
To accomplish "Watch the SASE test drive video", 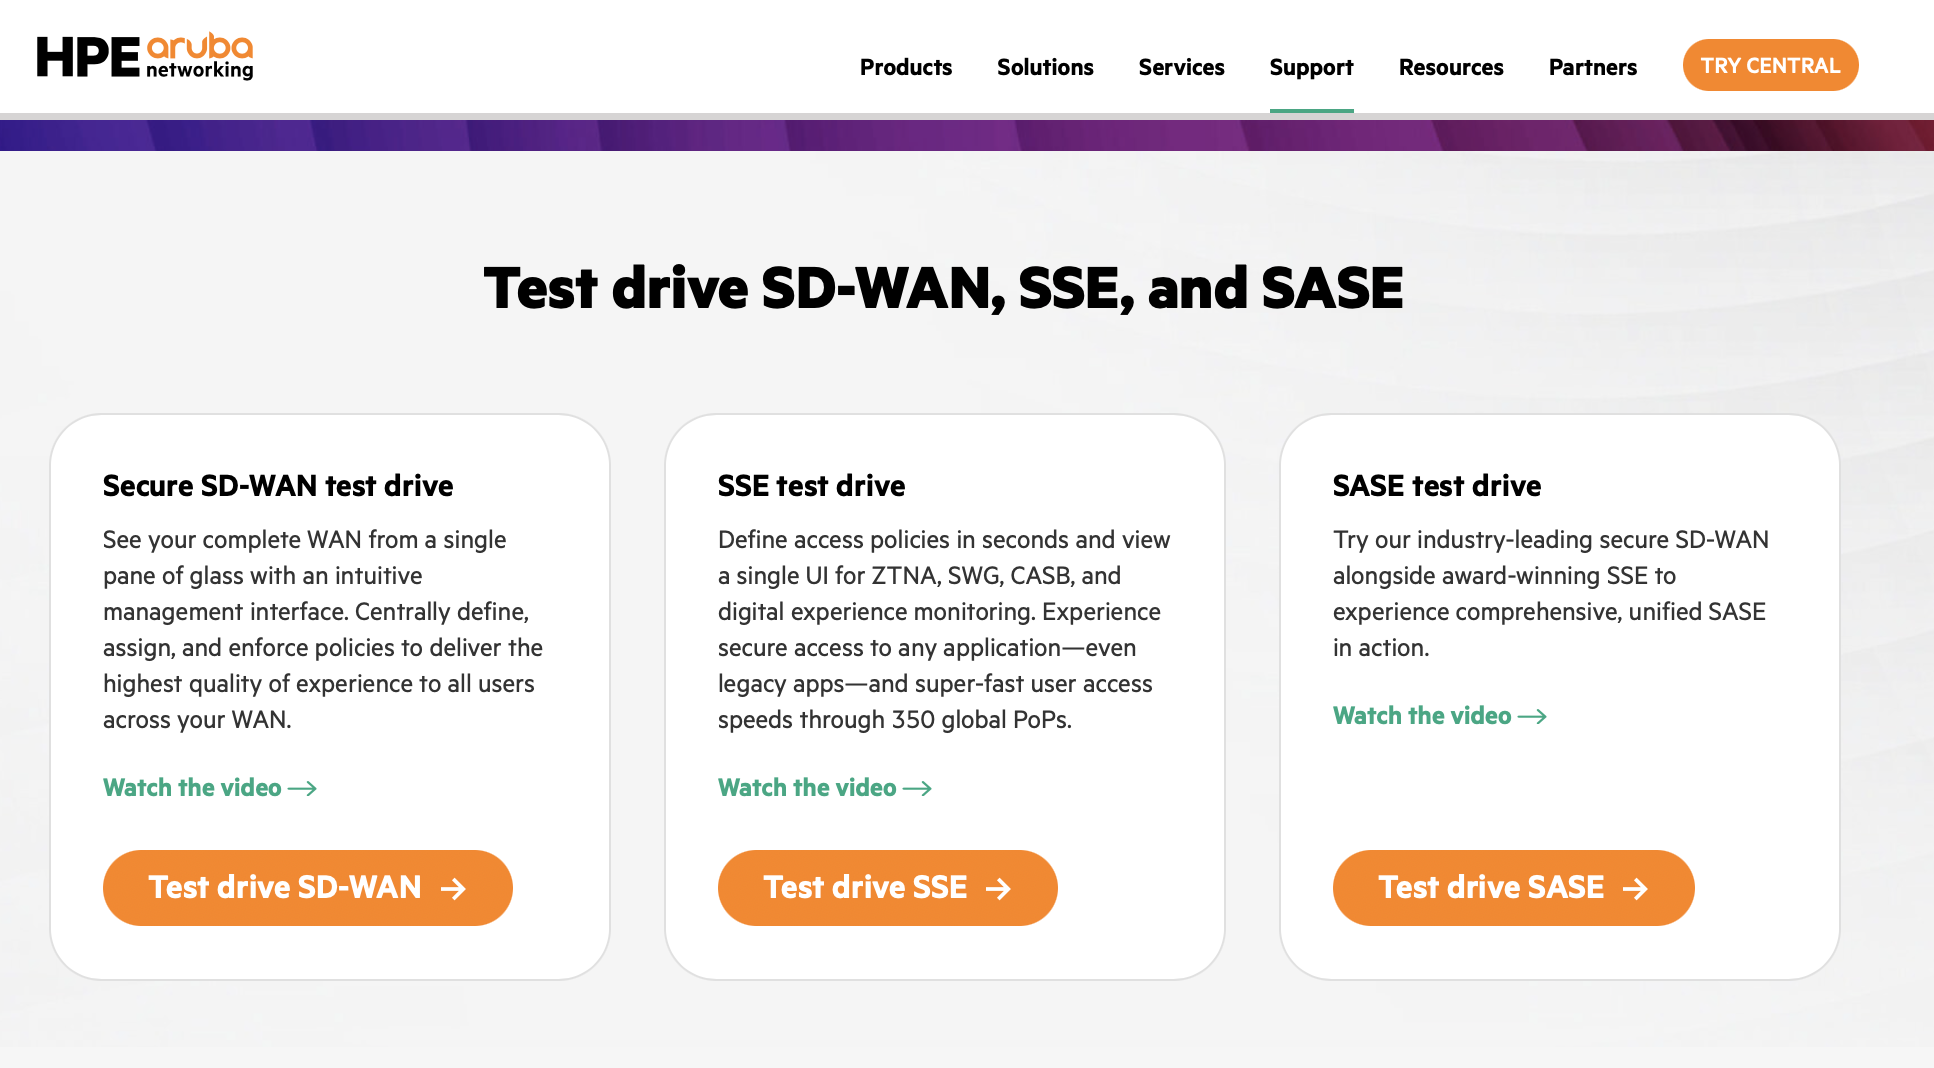I will 1422,716.
